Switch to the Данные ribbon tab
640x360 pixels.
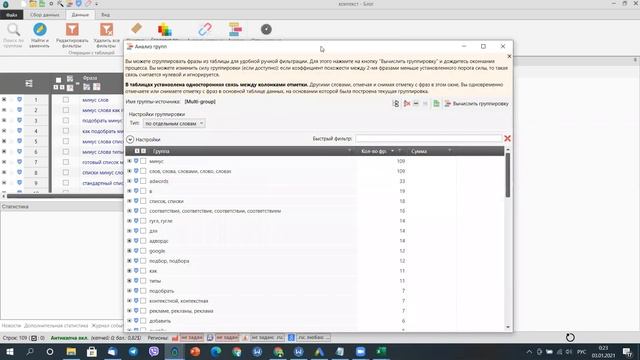[x=80, y=15]
